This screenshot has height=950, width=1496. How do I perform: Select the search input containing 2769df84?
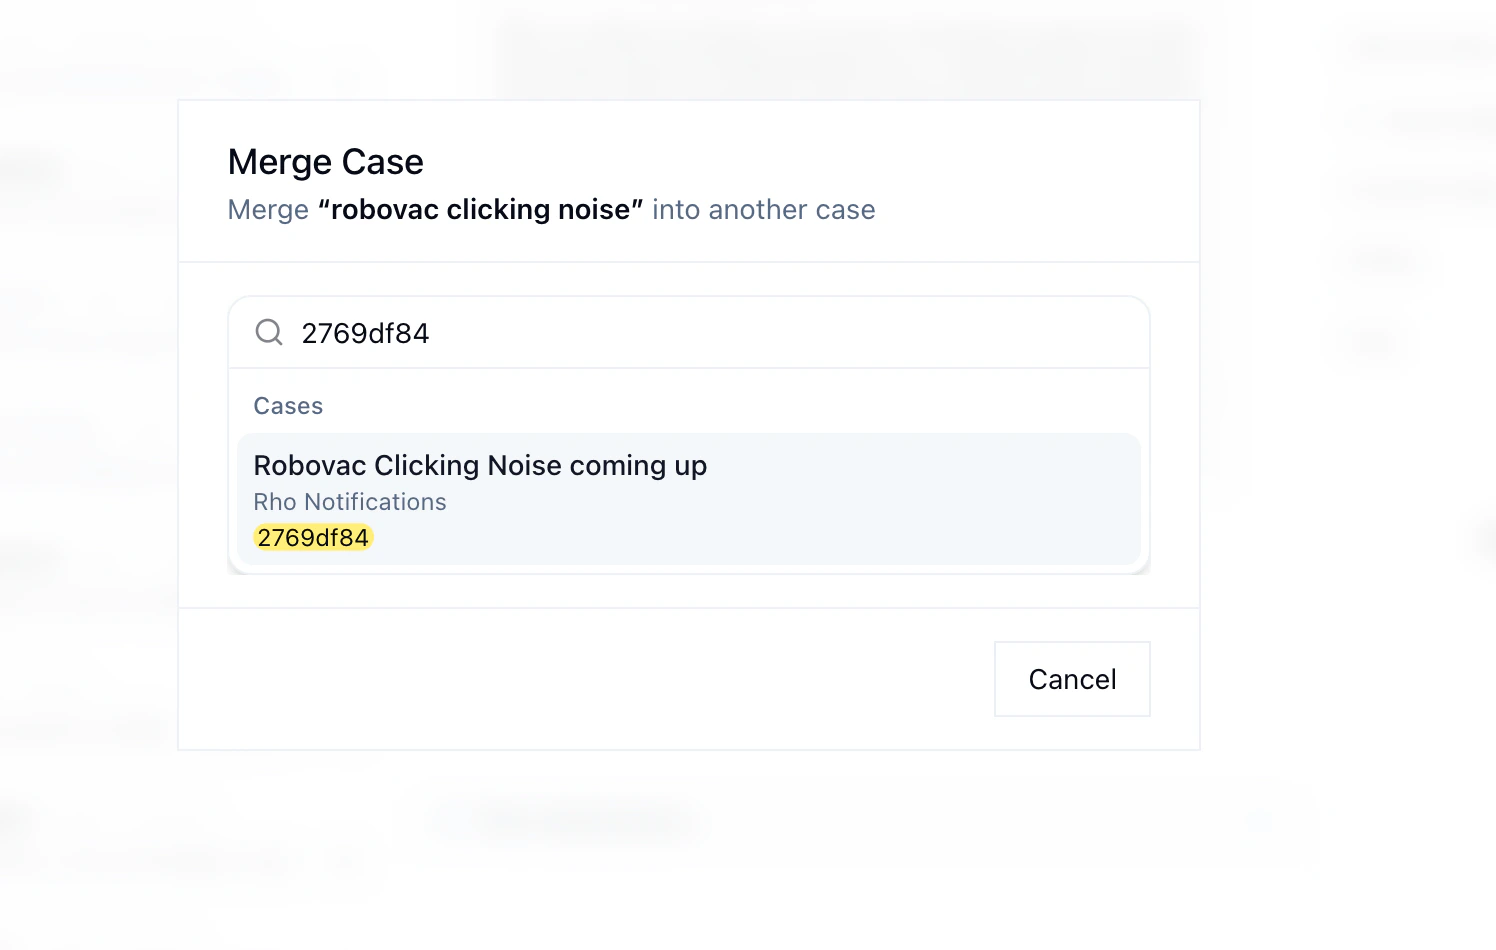click(x=600, y=332)
